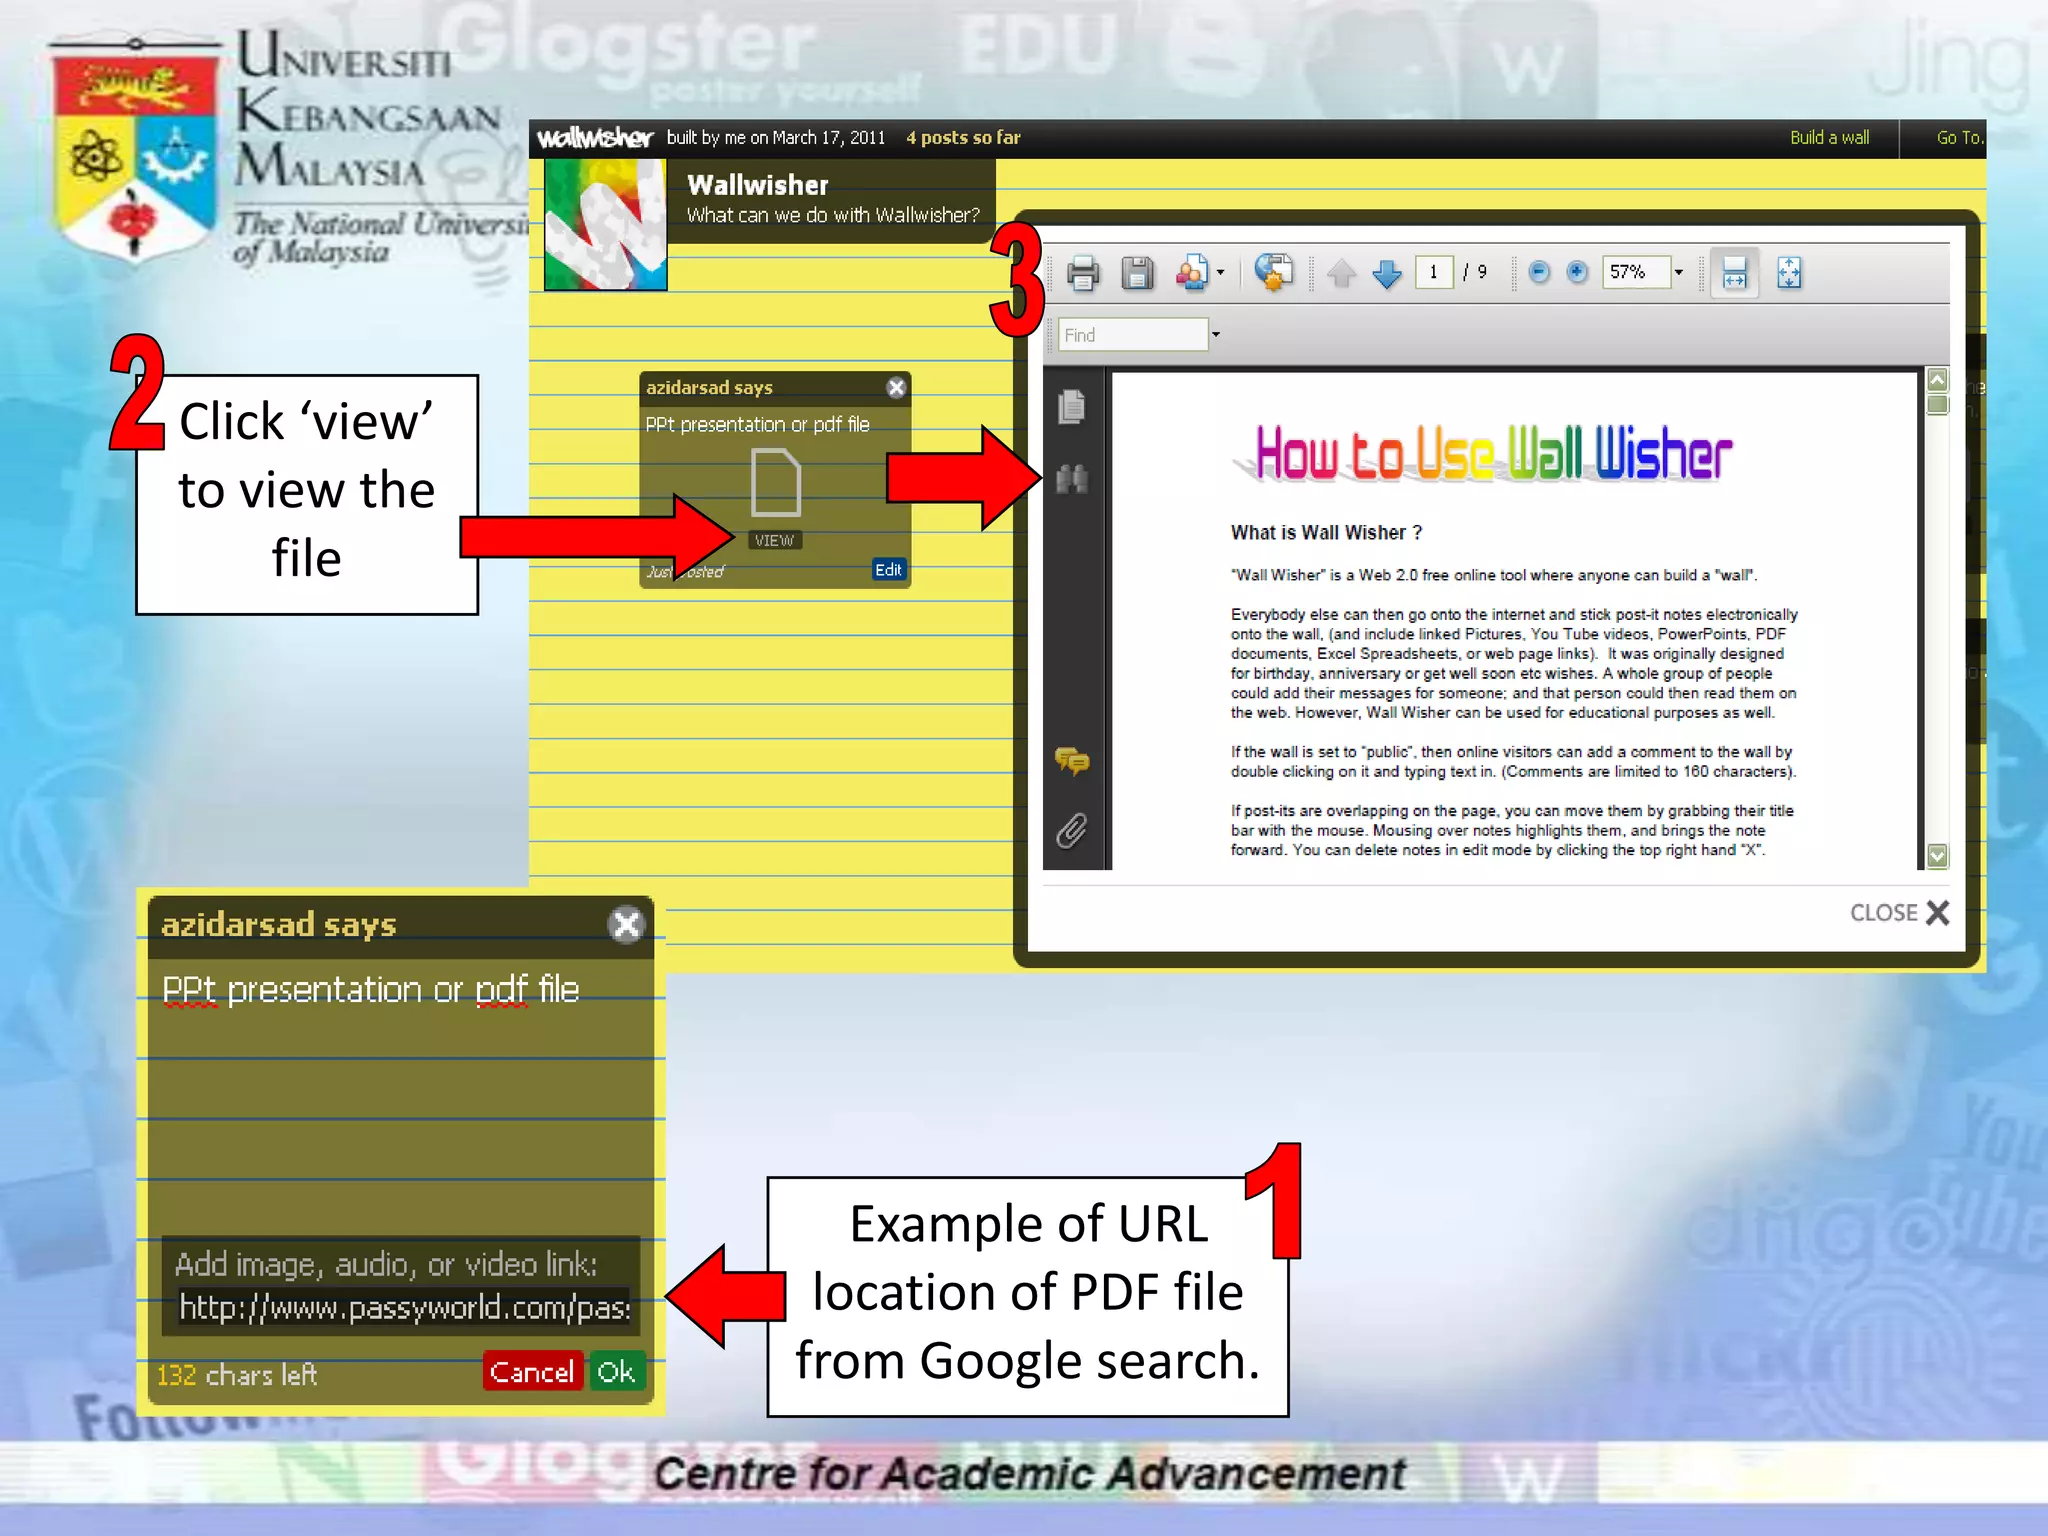This screenshot has width=2048, height=1536.
Task: Click the globe collaborate icon
Action: [x=1274, y=272]
